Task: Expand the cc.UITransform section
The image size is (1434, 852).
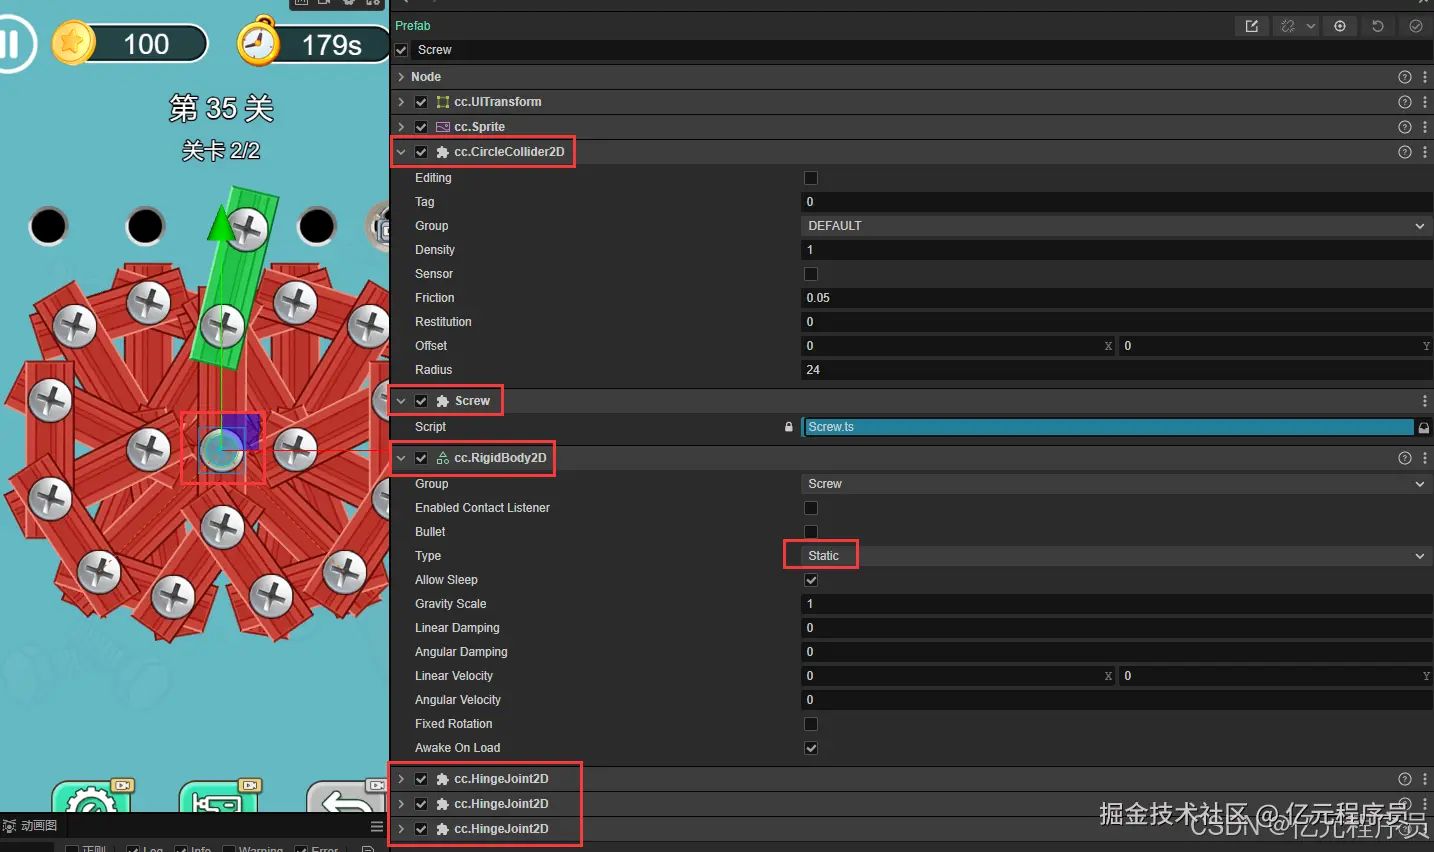Action: pyautogui.click(x=401, y=102)
